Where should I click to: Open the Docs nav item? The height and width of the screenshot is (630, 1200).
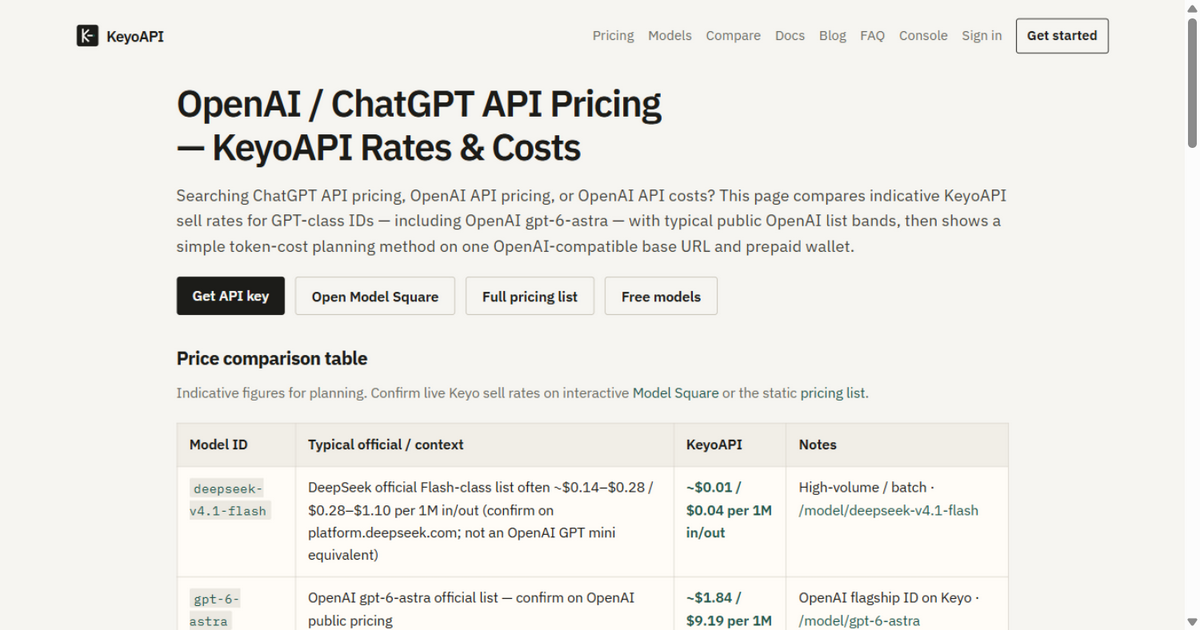[x=790, y=36]
